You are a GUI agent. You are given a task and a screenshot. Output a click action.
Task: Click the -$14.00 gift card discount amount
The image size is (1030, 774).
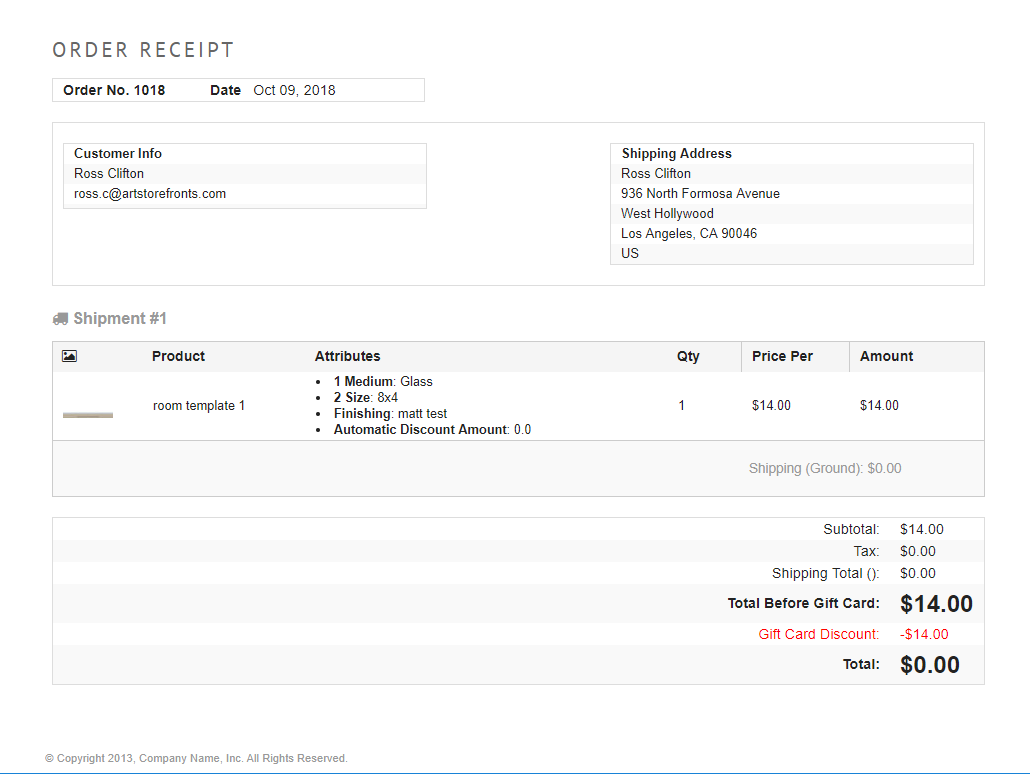click(x=924, y=634)
